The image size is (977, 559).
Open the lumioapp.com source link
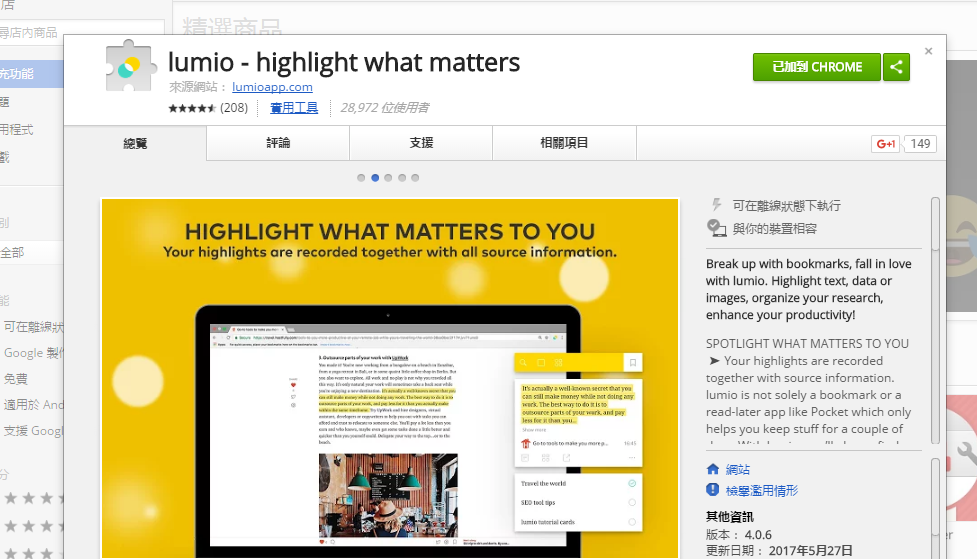[x=272, y=87]
